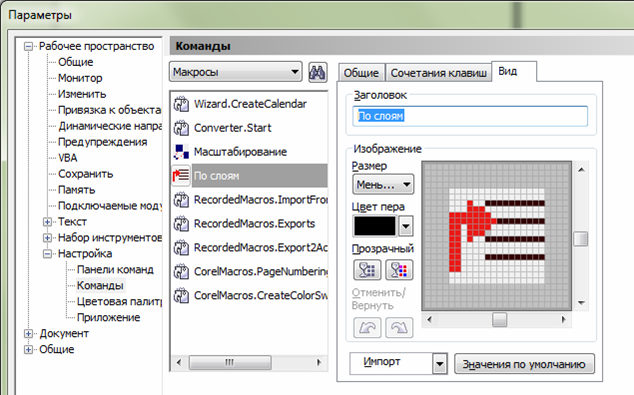Viewport: 634px width, 395px height.
Task: Click the black Цвет пера swatch
Action: 375,226
